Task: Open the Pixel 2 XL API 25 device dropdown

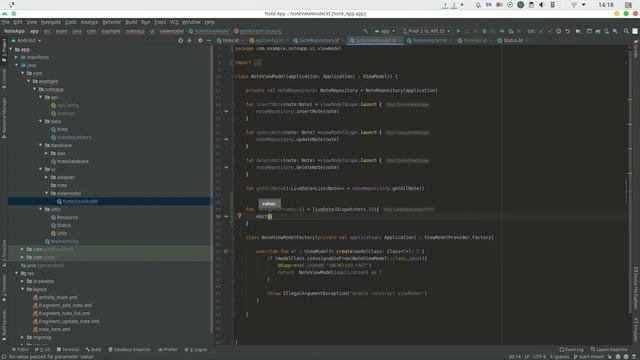Action: [426, 31]
